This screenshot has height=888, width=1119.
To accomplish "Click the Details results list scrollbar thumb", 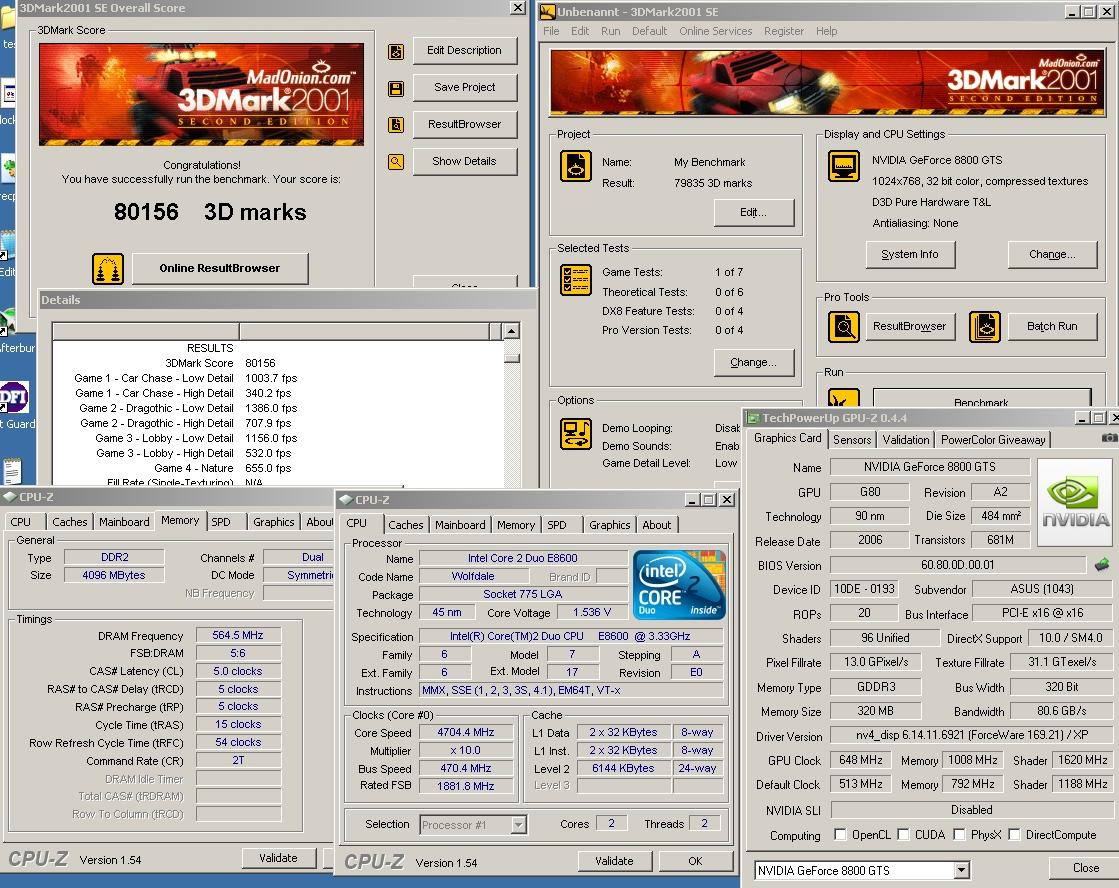I will [511, 358].
